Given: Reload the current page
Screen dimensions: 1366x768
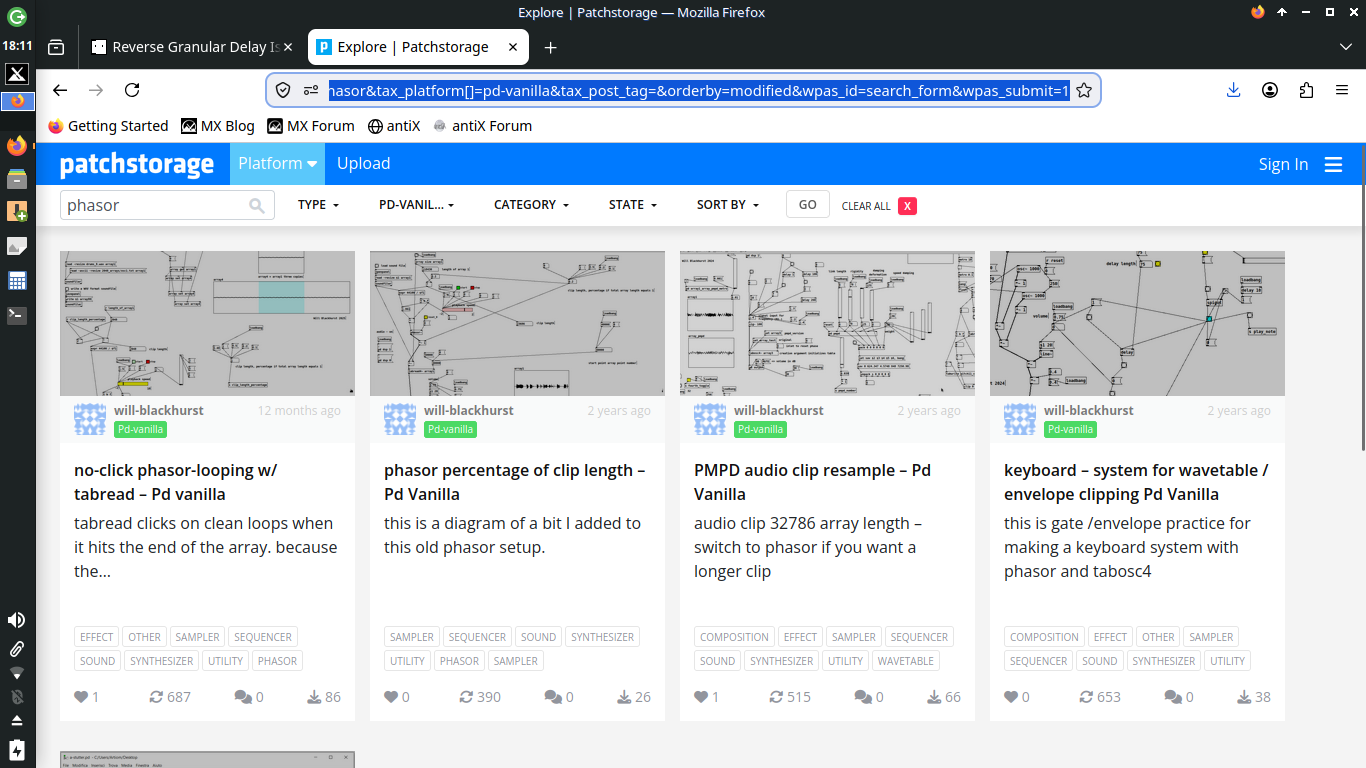Looking at the screenshot, I should point(132,90).
